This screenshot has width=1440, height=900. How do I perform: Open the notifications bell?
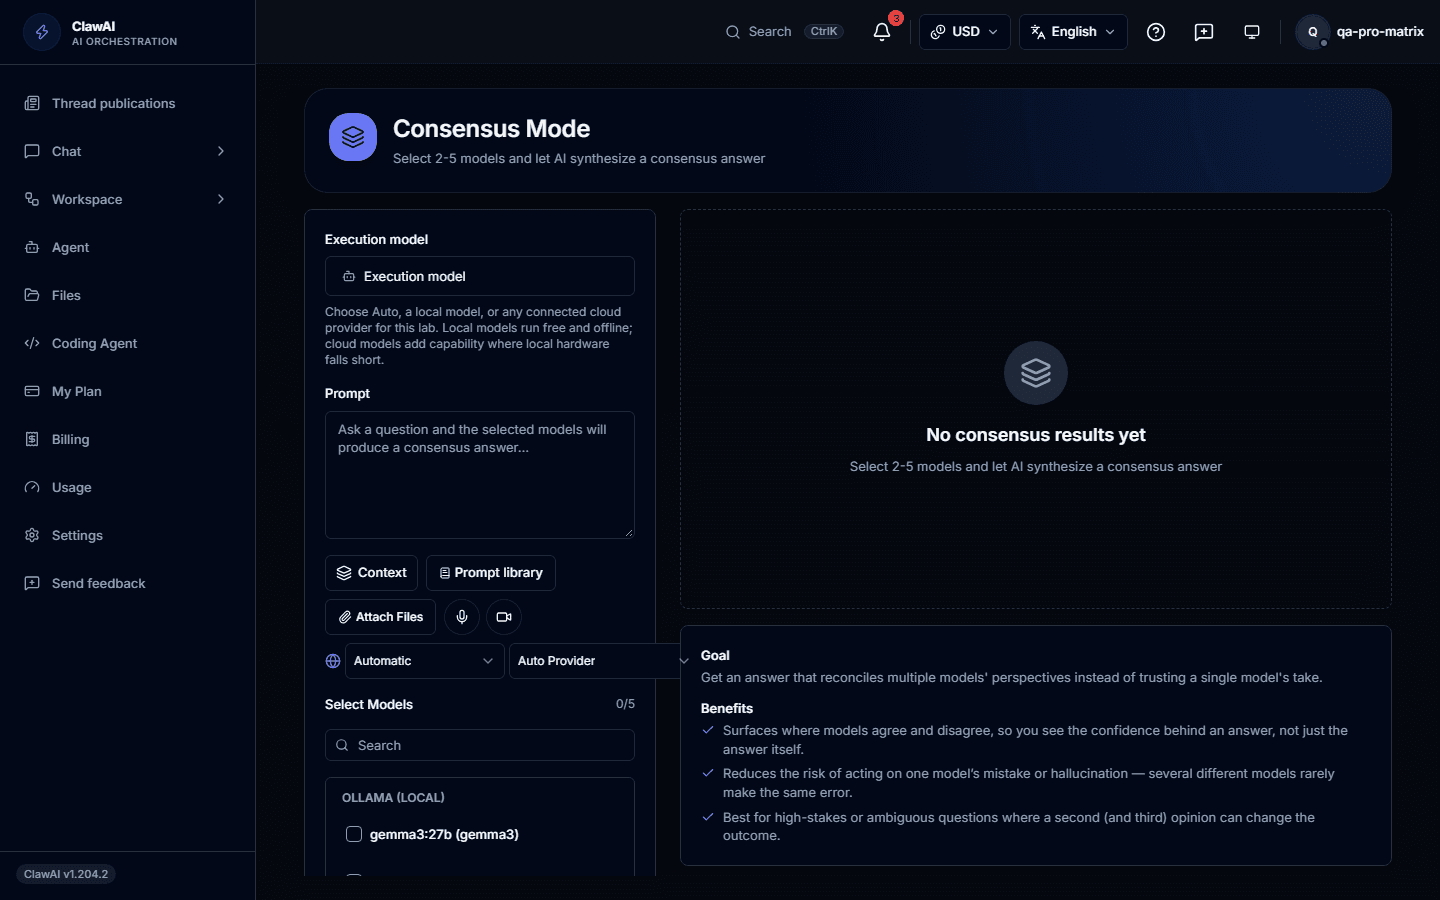pyautogui.click(x=882, y=32)
